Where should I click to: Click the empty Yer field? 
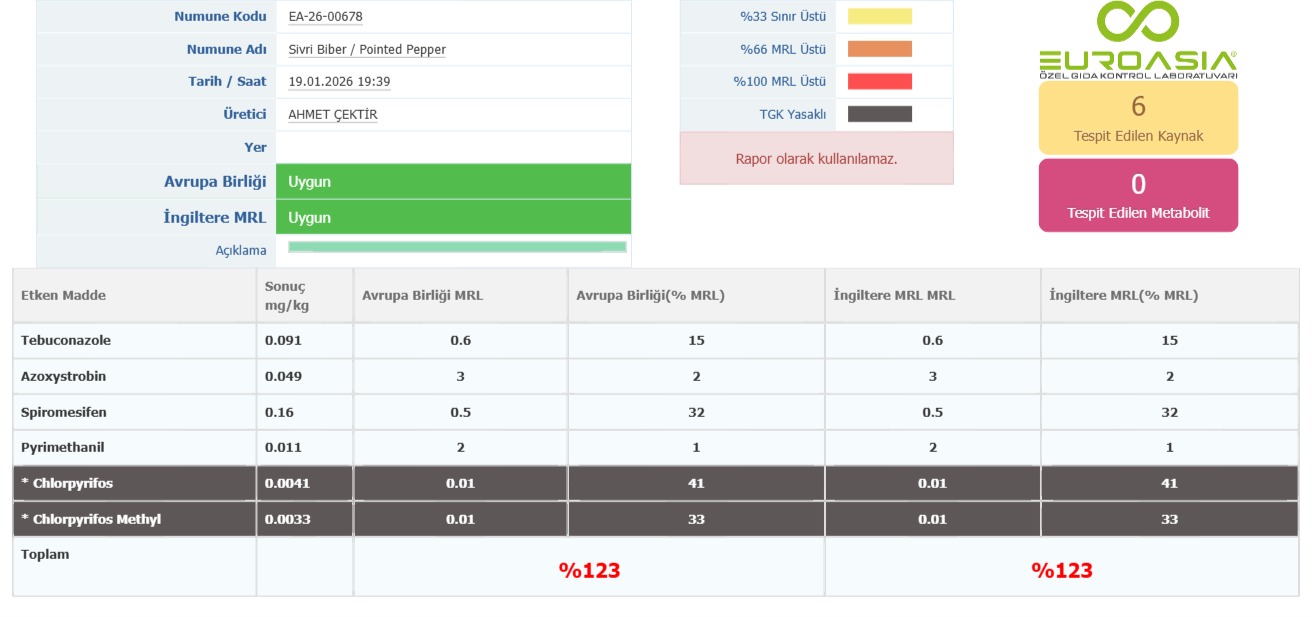pyautogui.click(x=452, y=147)
